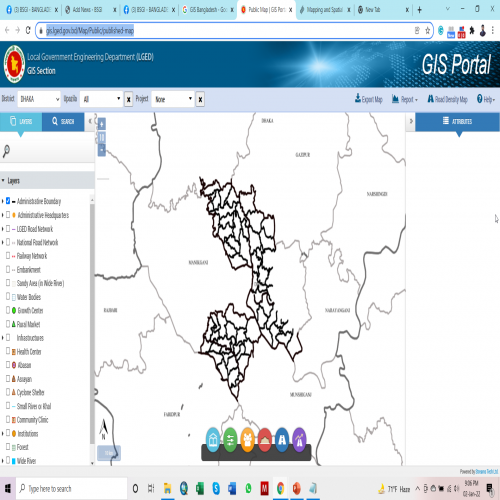Click the purple road growth chart icon

(x=299, y=440)
